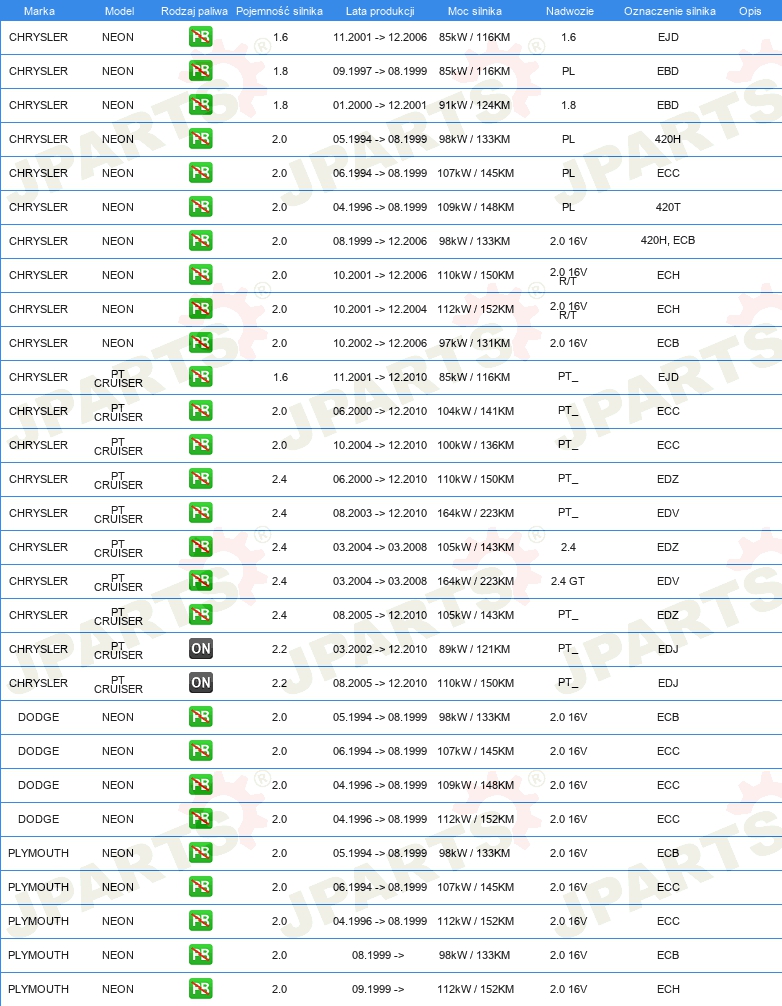
Task: Select date range 08.1999 -> in Plymouth row
Action: (378, 955)
